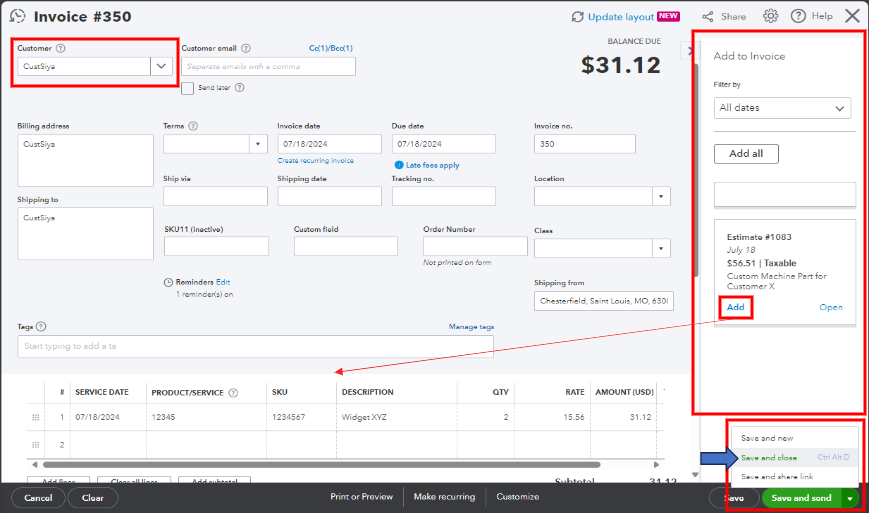Click the "Widget XYZ" description cell
Image resolution: width=869 pixels, height=513 pixels.
(x=396, y=417)
